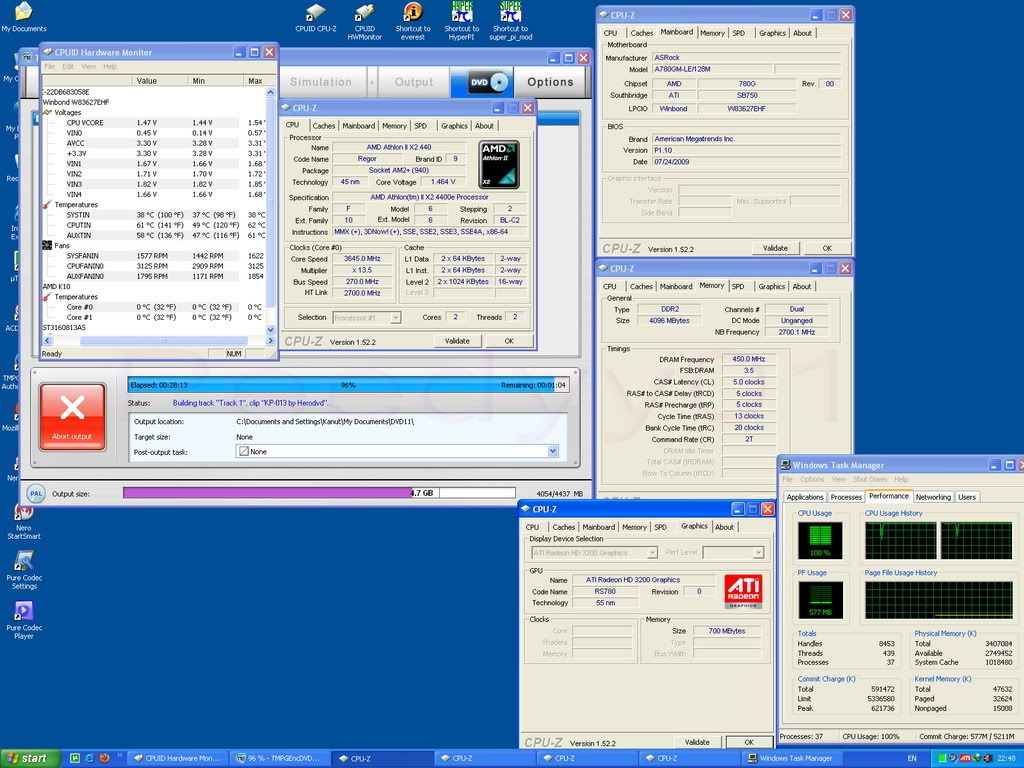Viewport: 1024px width, 768px height.
Task: Click Validate in the CPU-Z mainboard window
Action: 775,248
